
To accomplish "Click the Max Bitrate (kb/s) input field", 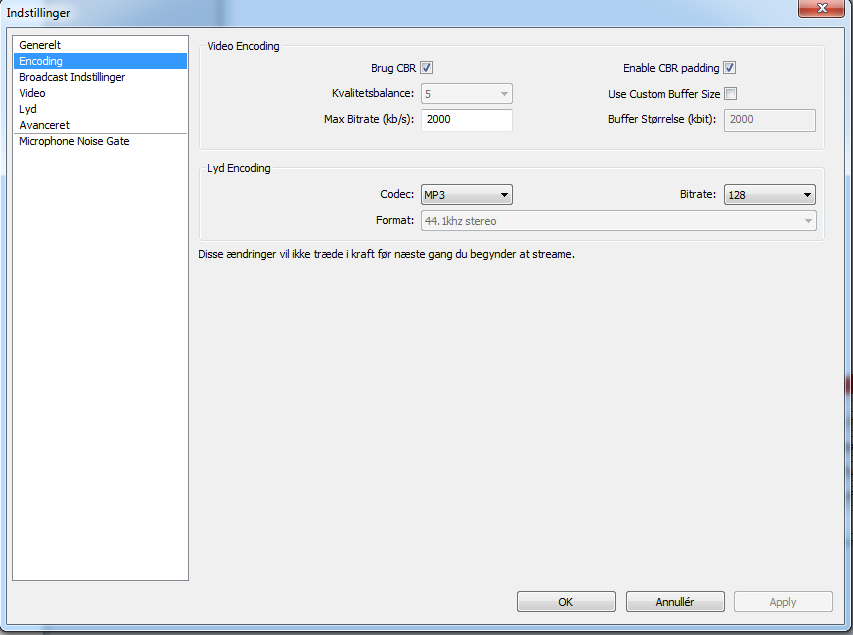I will 466,121.
